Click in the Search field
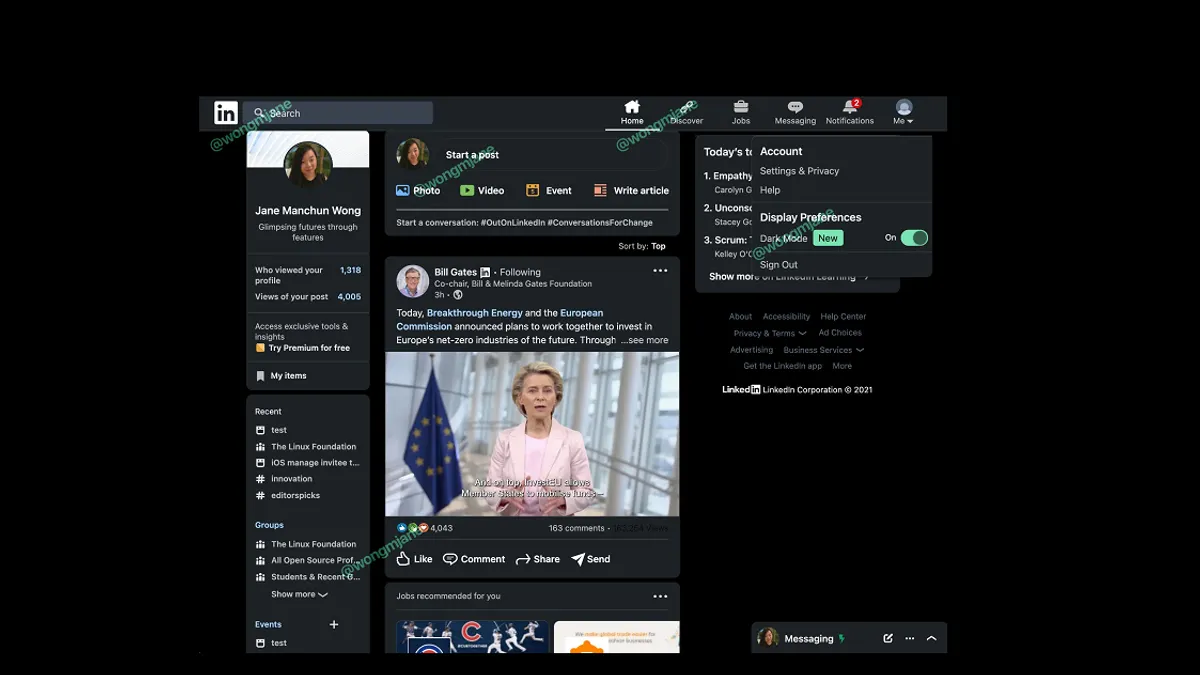1200x675 pixels. (x=340, y=113)
